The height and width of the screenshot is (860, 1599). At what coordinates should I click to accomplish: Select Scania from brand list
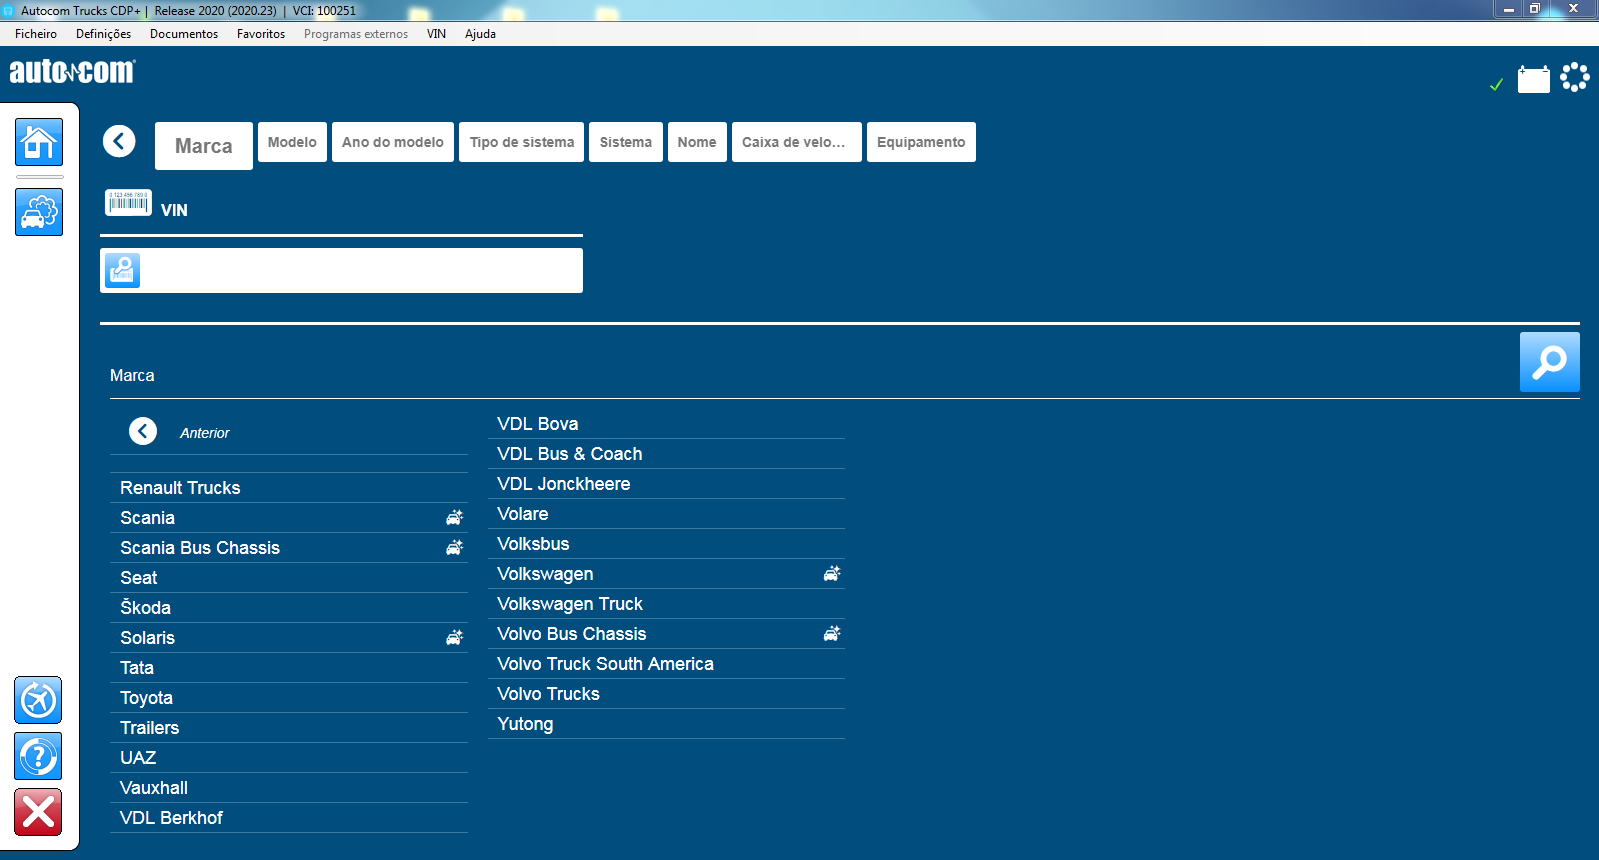click(x=148, y=518)
